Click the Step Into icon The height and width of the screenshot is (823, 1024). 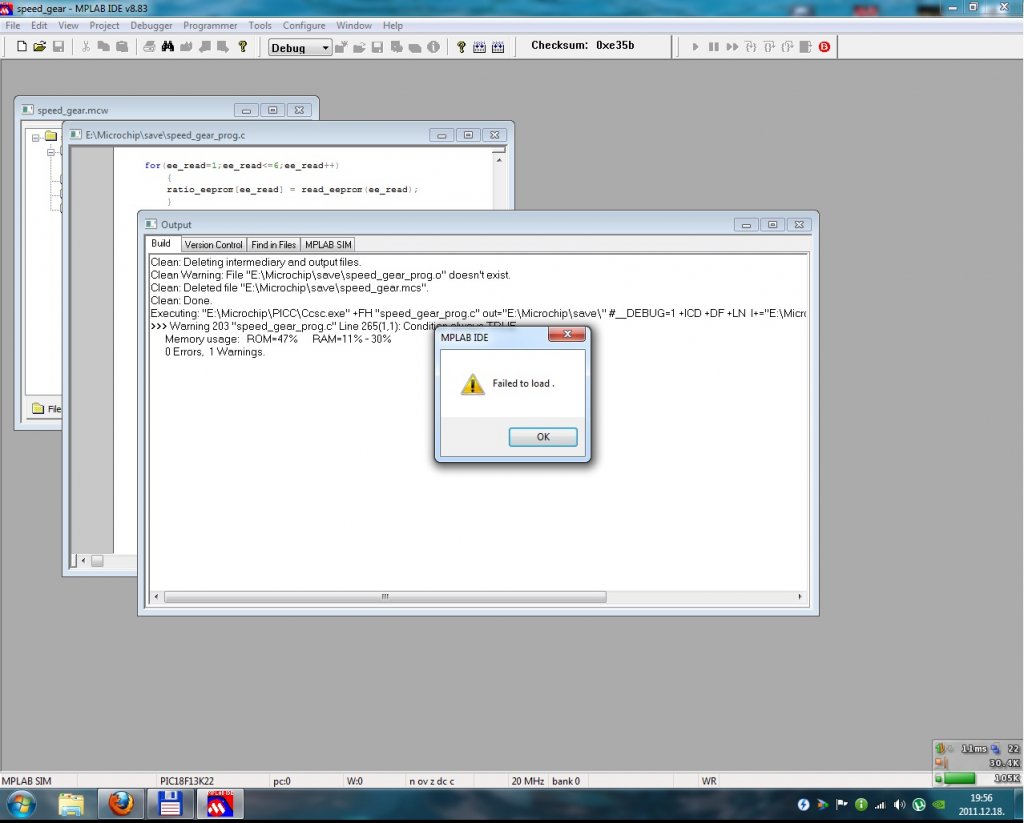click(750, 47)
